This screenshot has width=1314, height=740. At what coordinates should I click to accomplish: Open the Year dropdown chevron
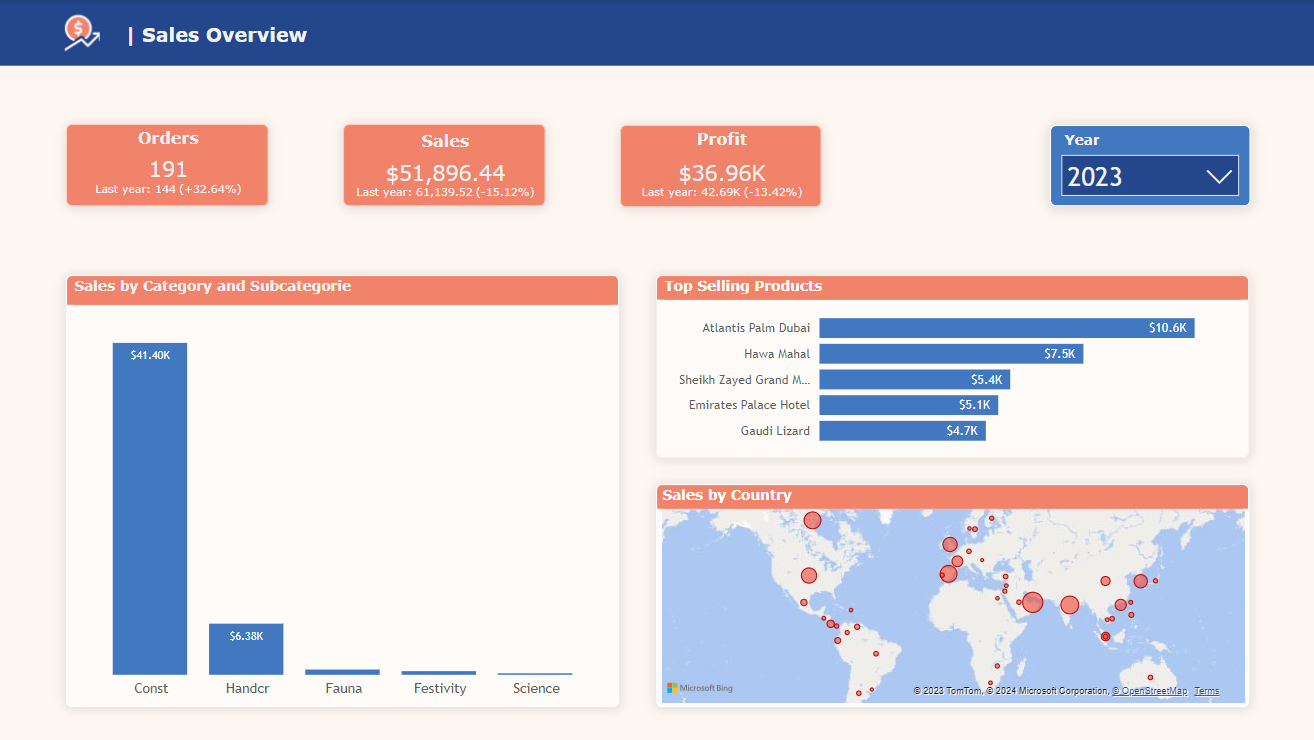tap(1218, 177)
